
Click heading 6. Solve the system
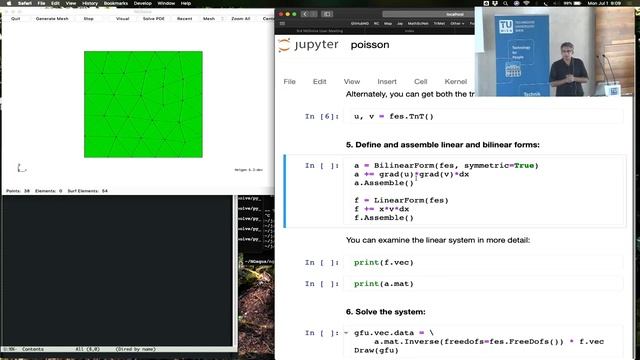point(385,312)
